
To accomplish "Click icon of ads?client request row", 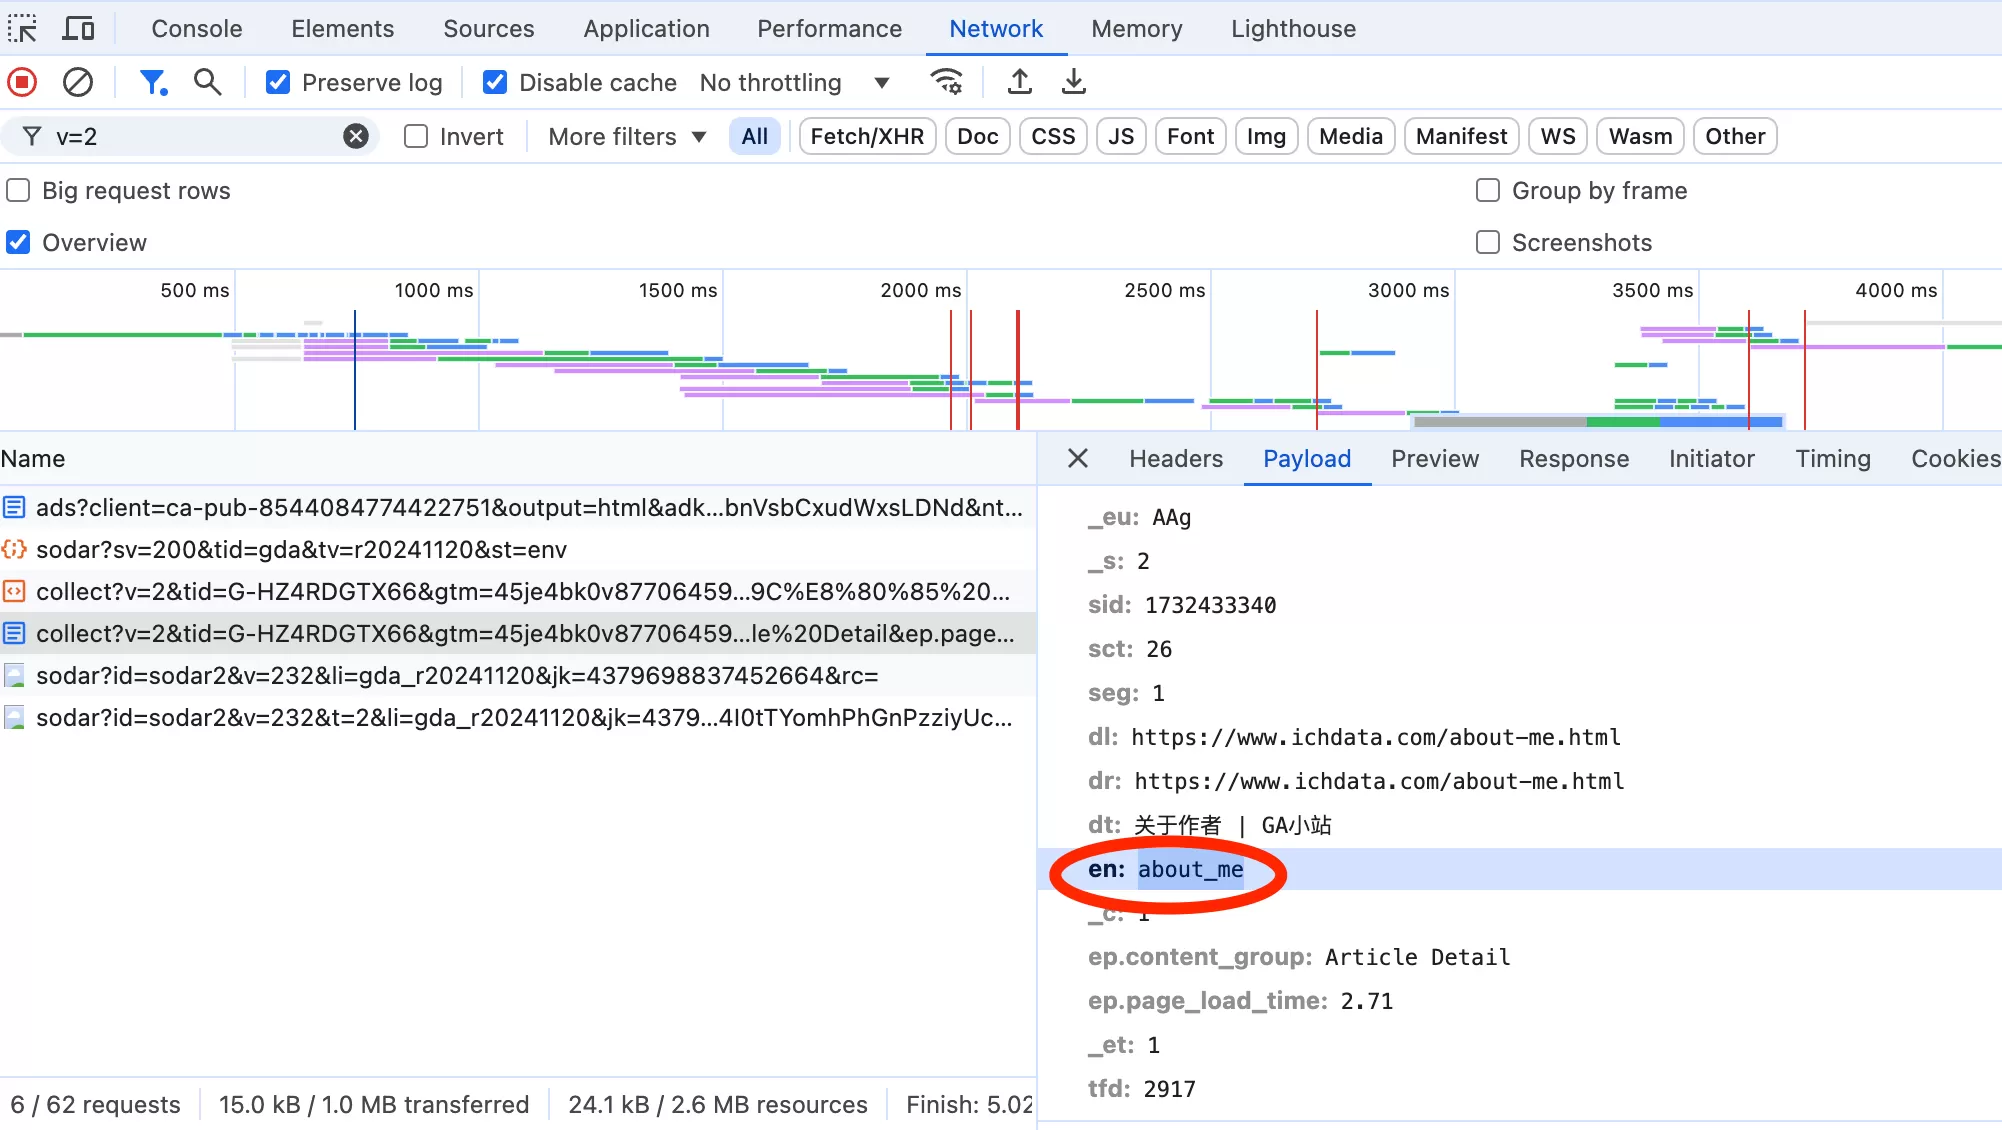I will [14, 508].
